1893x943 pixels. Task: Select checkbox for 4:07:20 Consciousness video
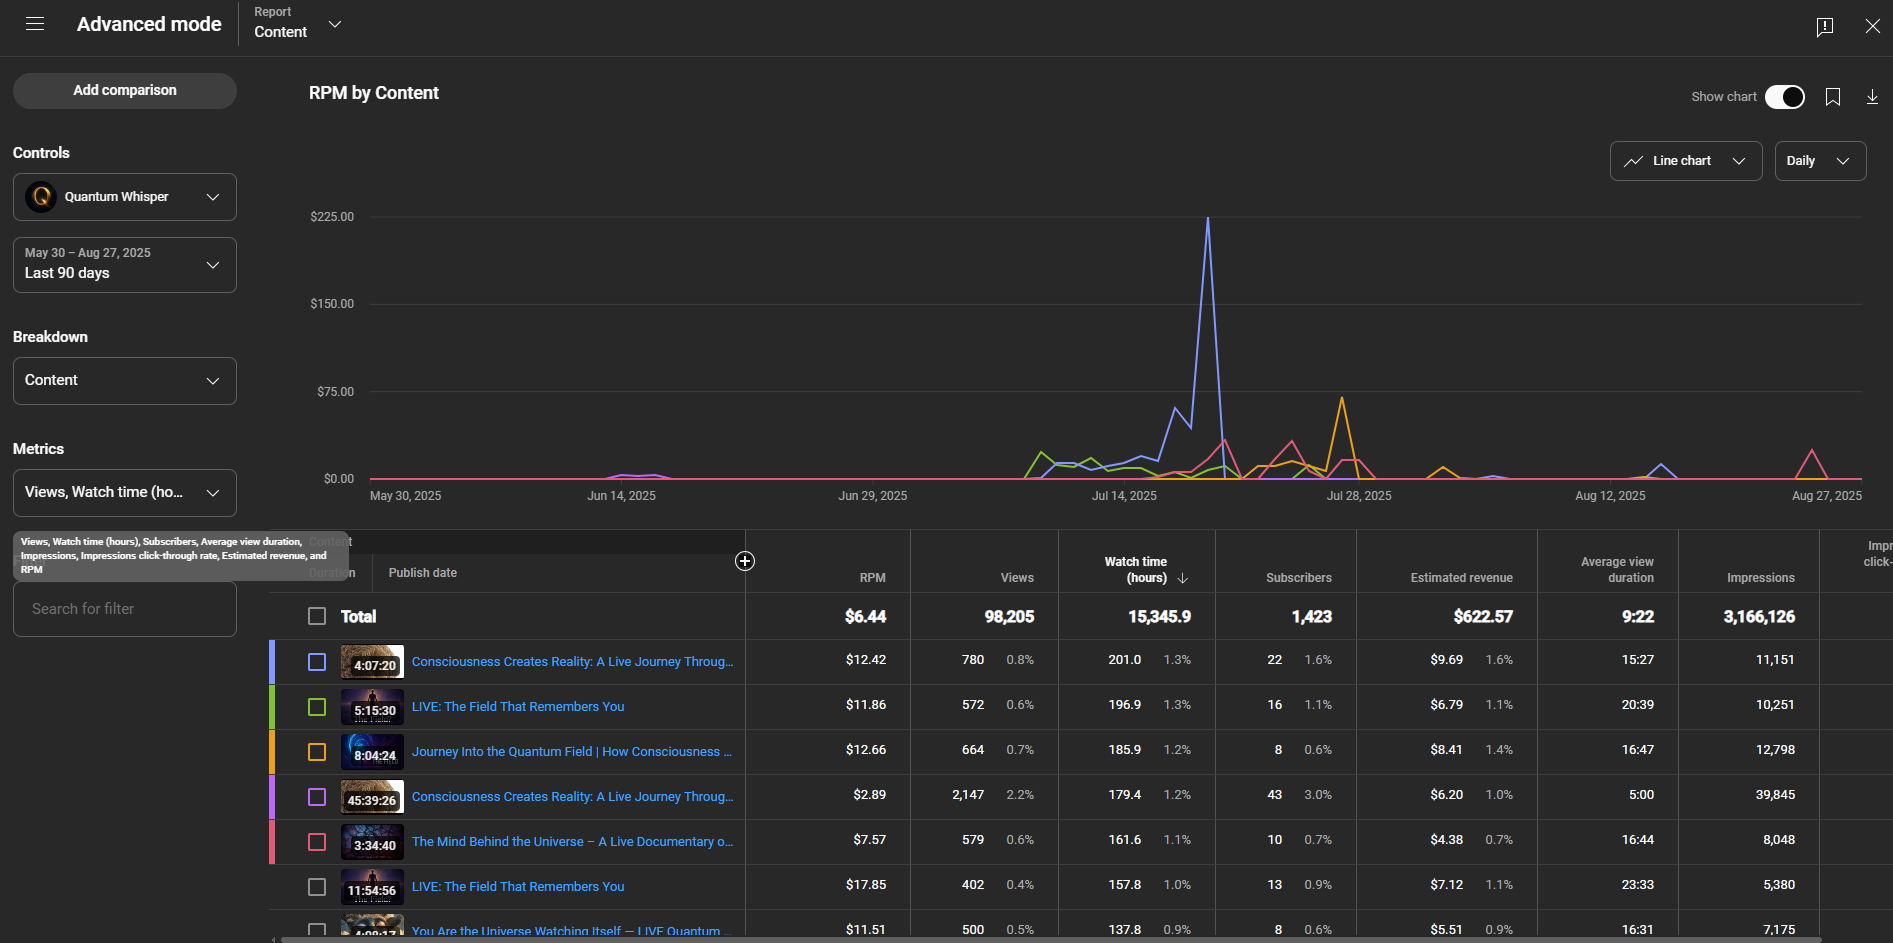(317, 662)
